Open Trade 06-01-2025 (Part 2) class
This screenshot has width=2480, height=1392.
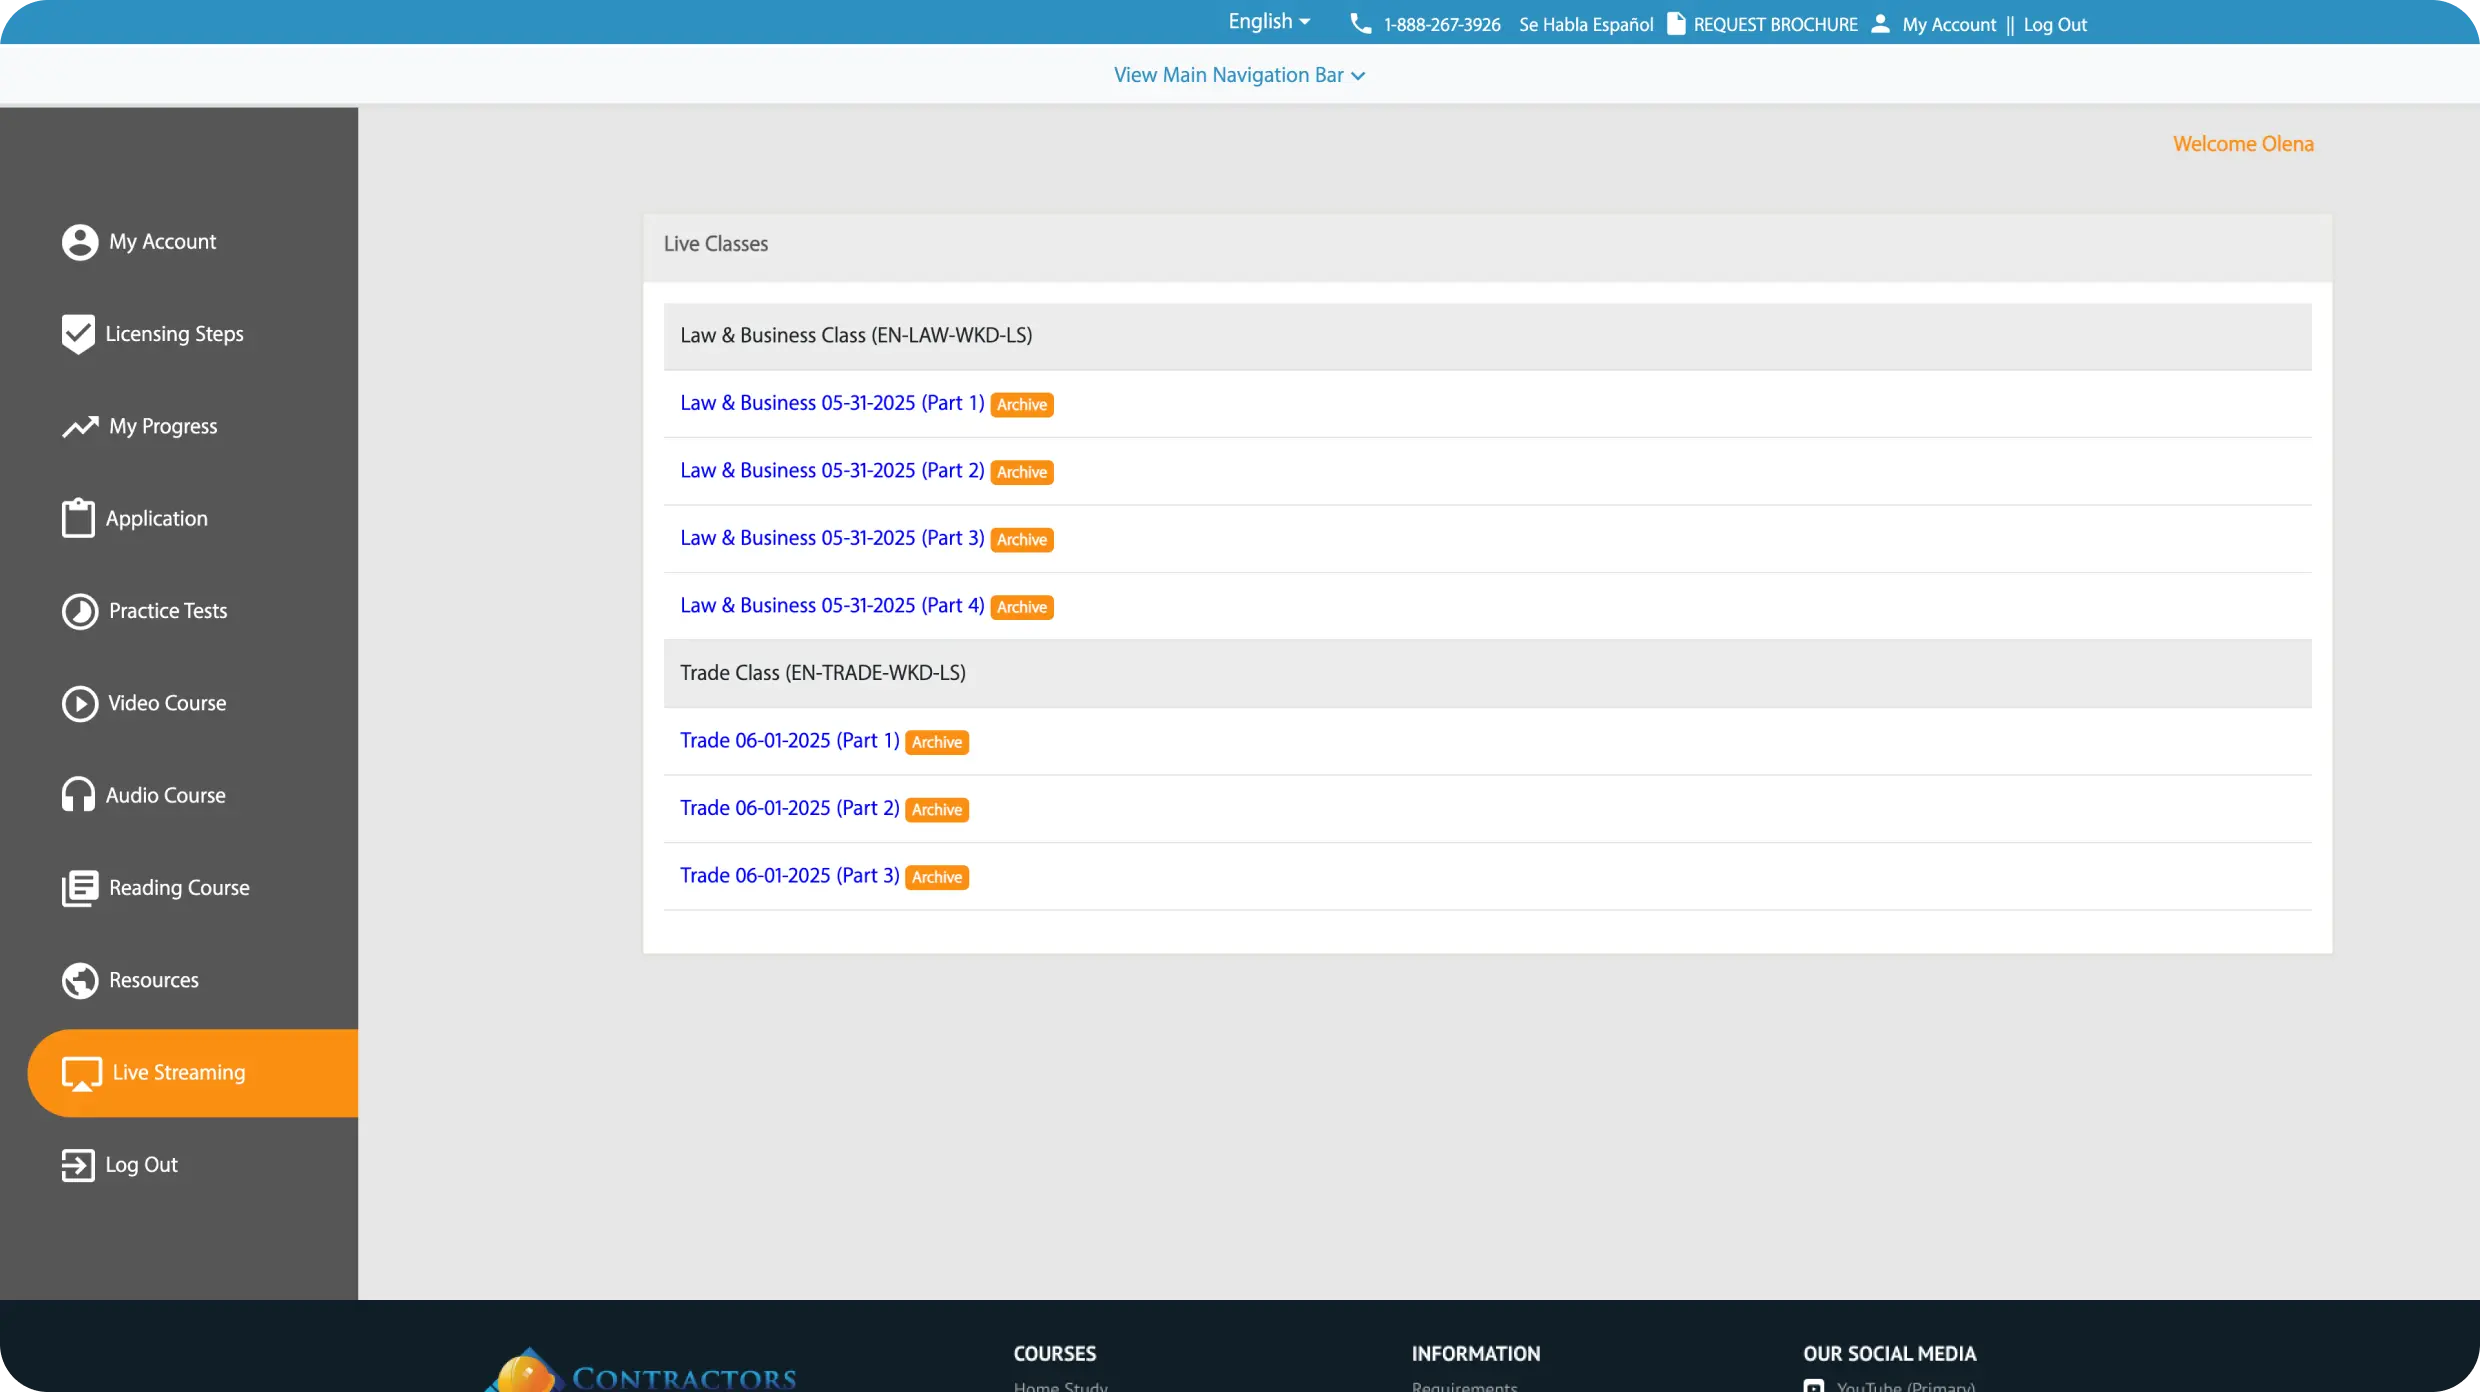click(x=789, y=808)
